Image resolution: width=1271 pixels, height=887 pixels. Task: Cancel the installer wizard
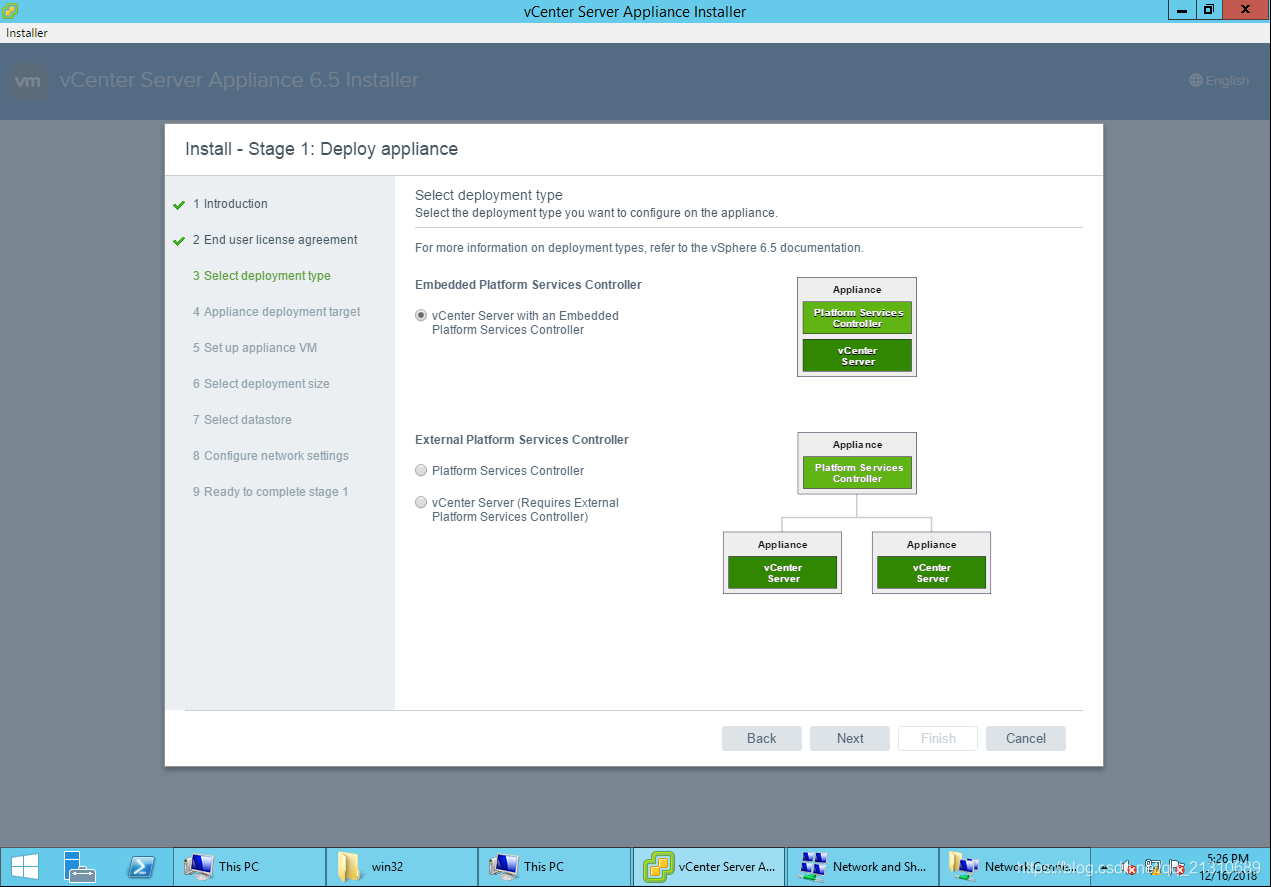coord(1026,738)
